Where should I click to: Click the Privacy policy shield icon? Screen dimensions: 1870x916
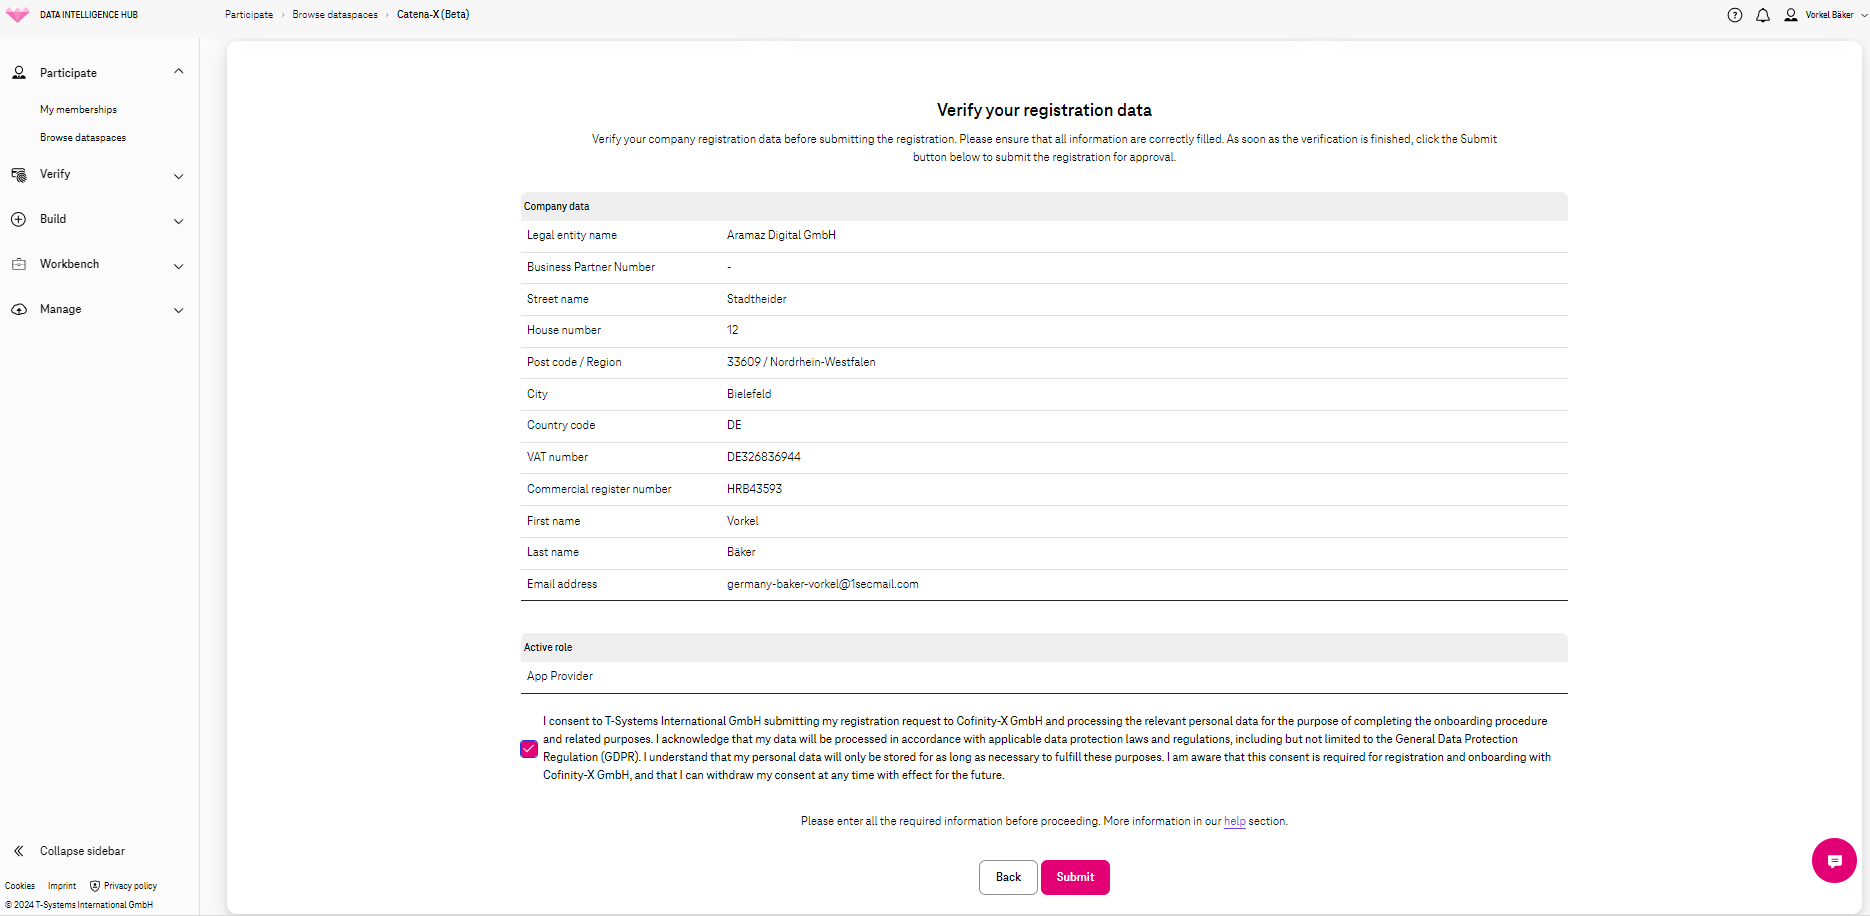tap(95, 886)
